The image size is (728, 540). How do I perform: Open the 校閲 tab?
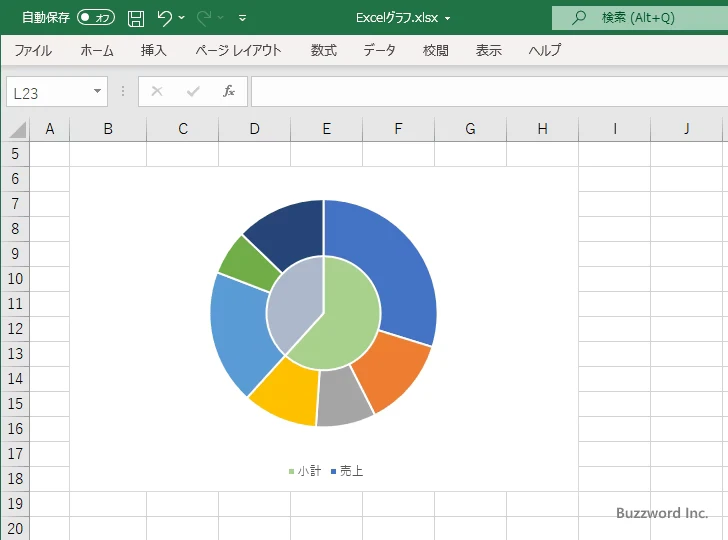point(436,50)
